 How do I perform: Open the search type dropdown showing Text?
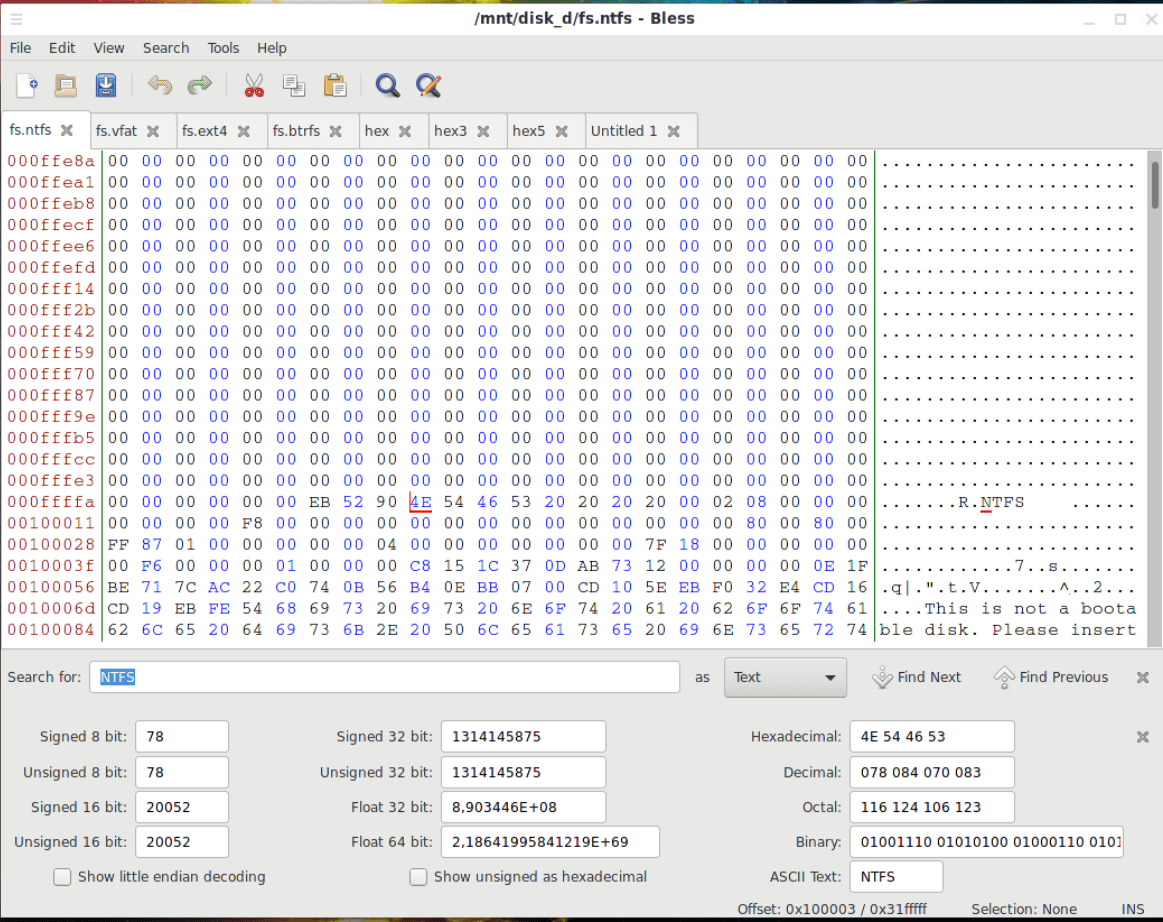click(x=785, y=677)
